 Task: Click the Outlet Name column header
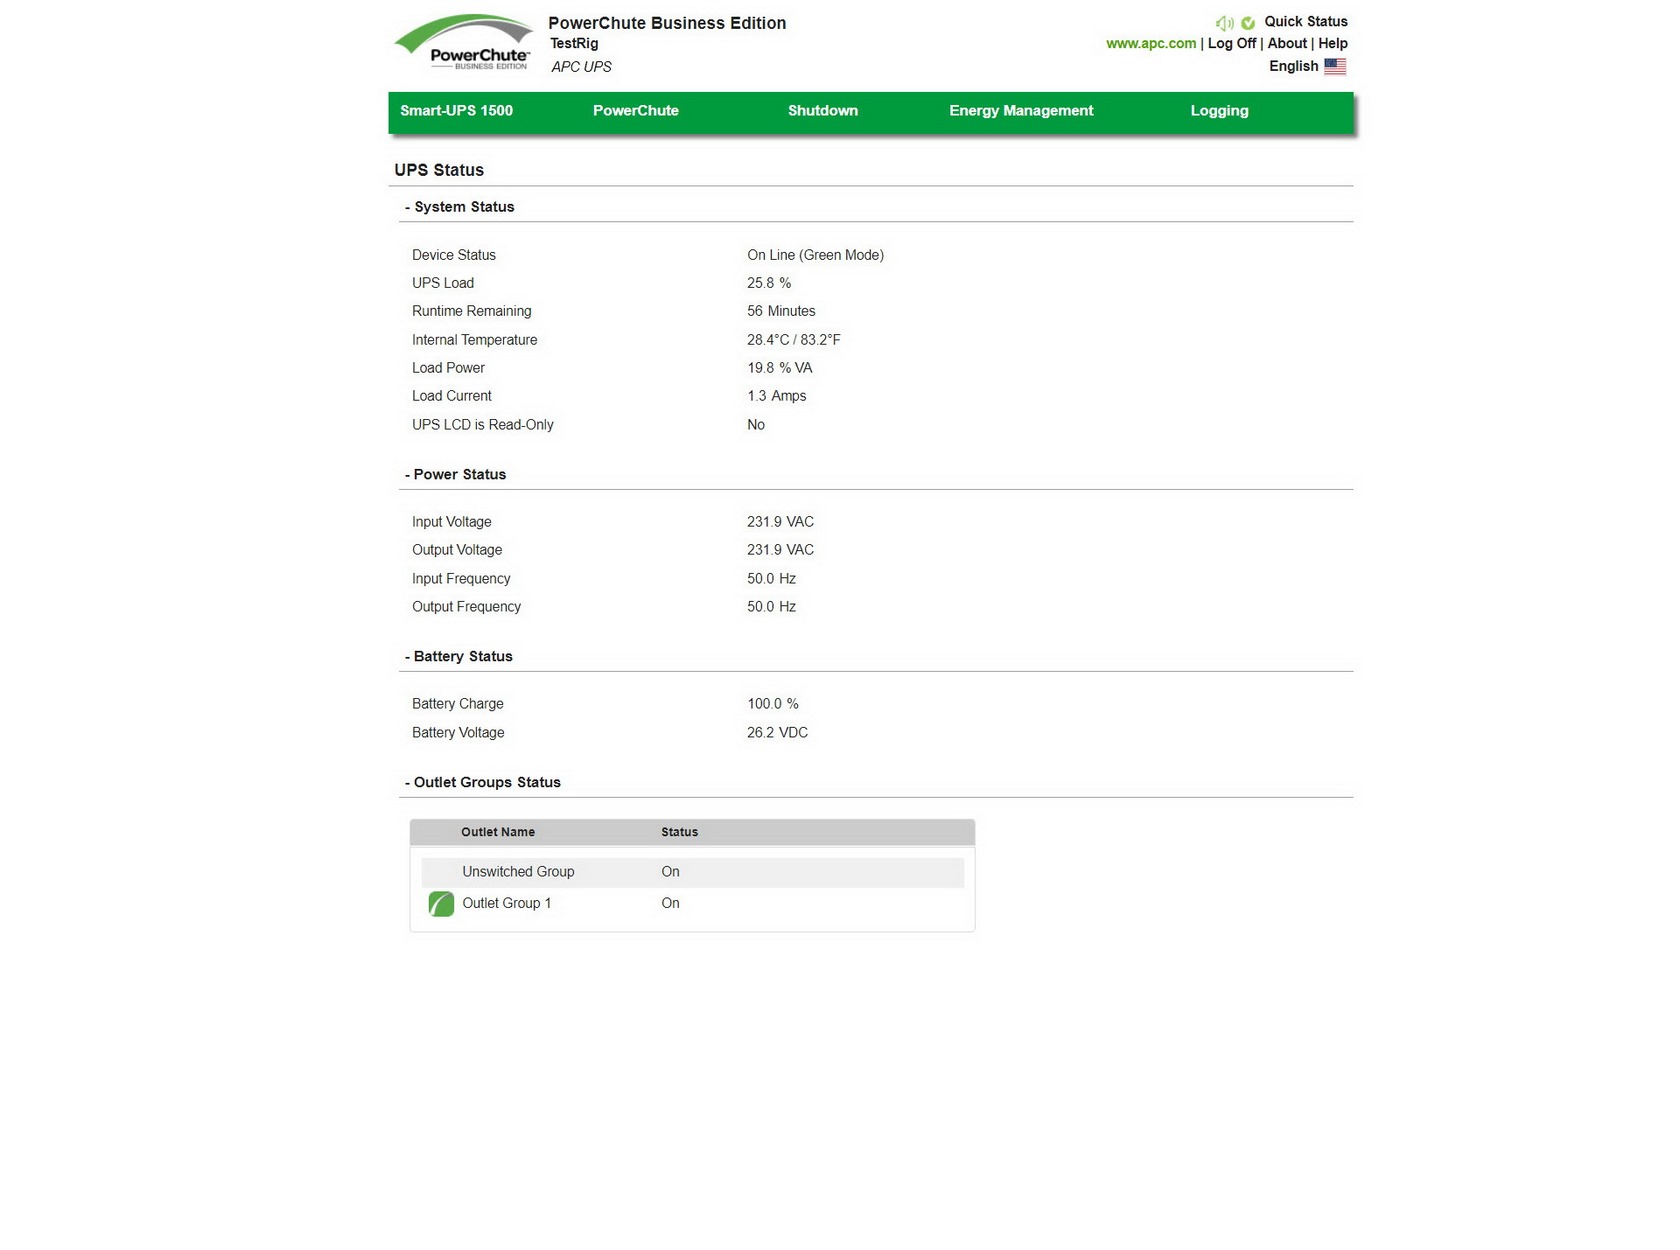pyautogui.click(x=498, y=832)
